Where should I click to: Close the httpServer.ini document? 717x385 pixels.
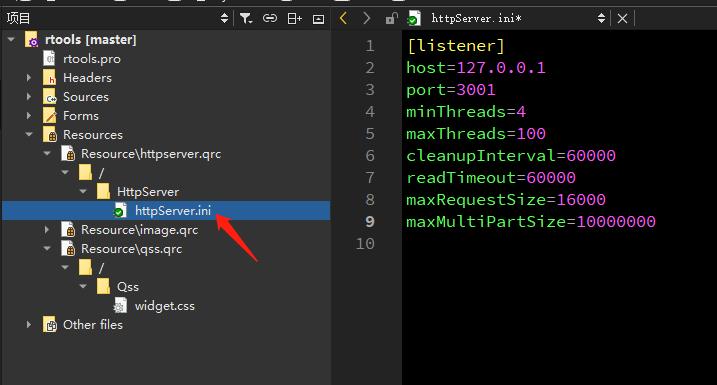pos(622,18)
